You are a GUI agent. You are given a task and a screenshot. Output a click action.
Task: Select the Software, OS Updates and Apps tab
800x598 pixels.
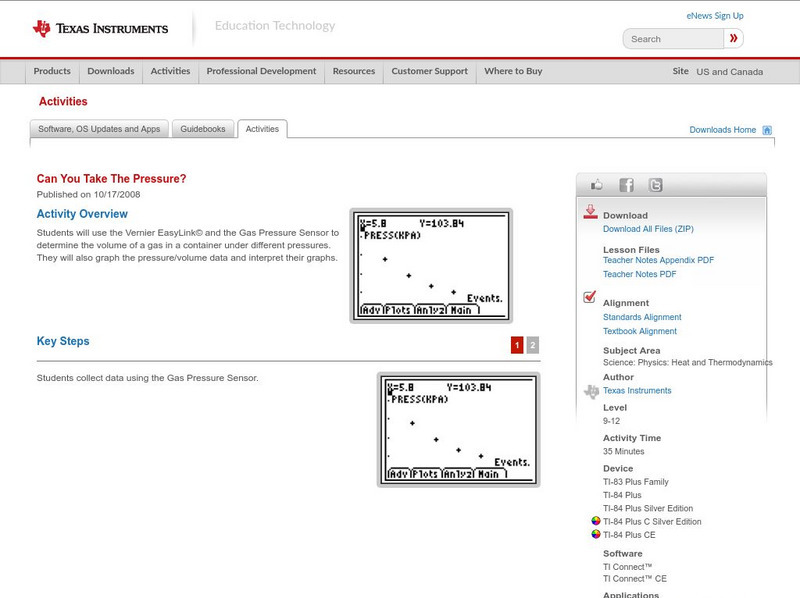coord(99,129)
